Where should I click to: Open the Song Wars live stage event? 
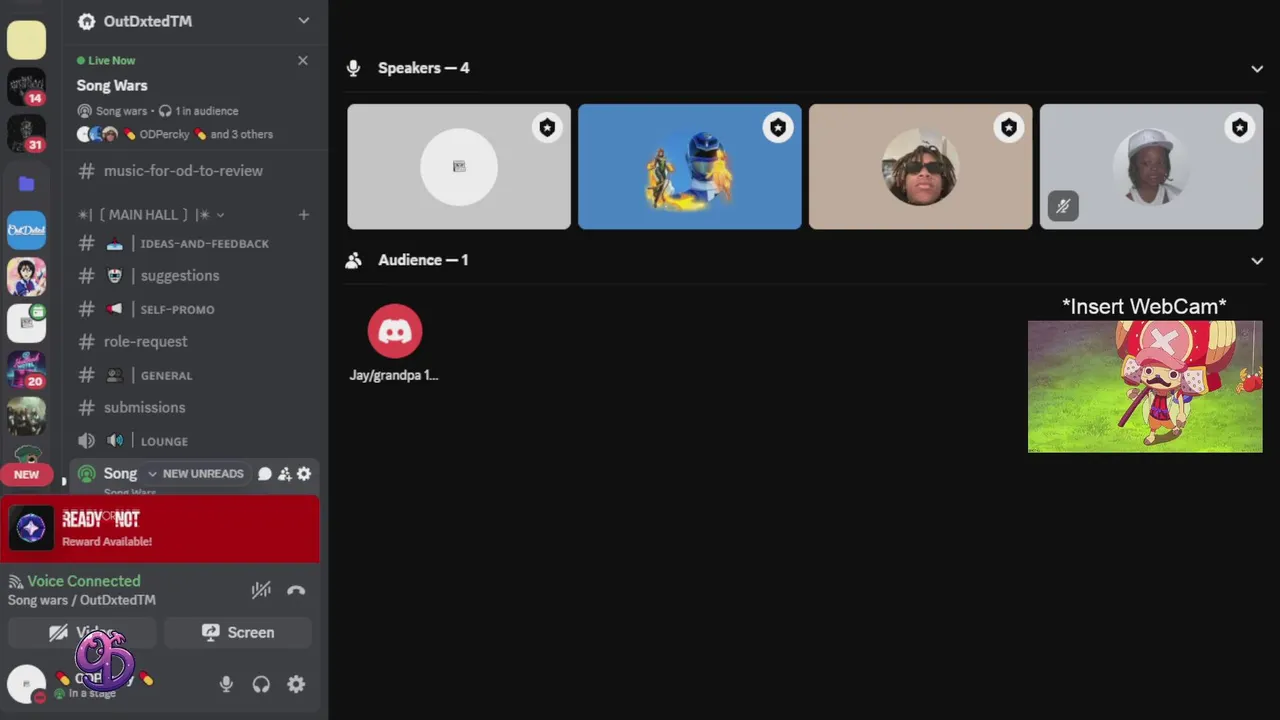(x=112, y=86)
